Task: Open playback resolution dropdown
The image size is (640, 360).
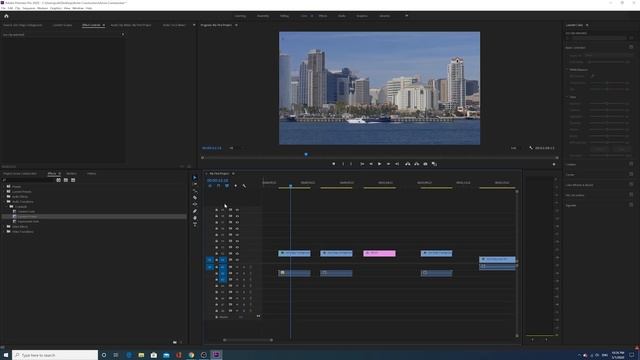Action: 514,148
